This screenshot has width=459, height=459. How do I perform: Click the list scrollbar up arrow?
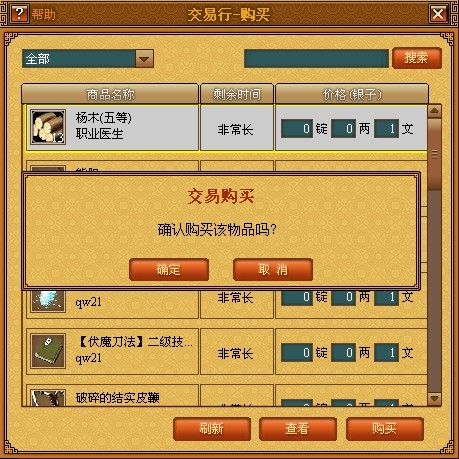click(x=434, y=111)
